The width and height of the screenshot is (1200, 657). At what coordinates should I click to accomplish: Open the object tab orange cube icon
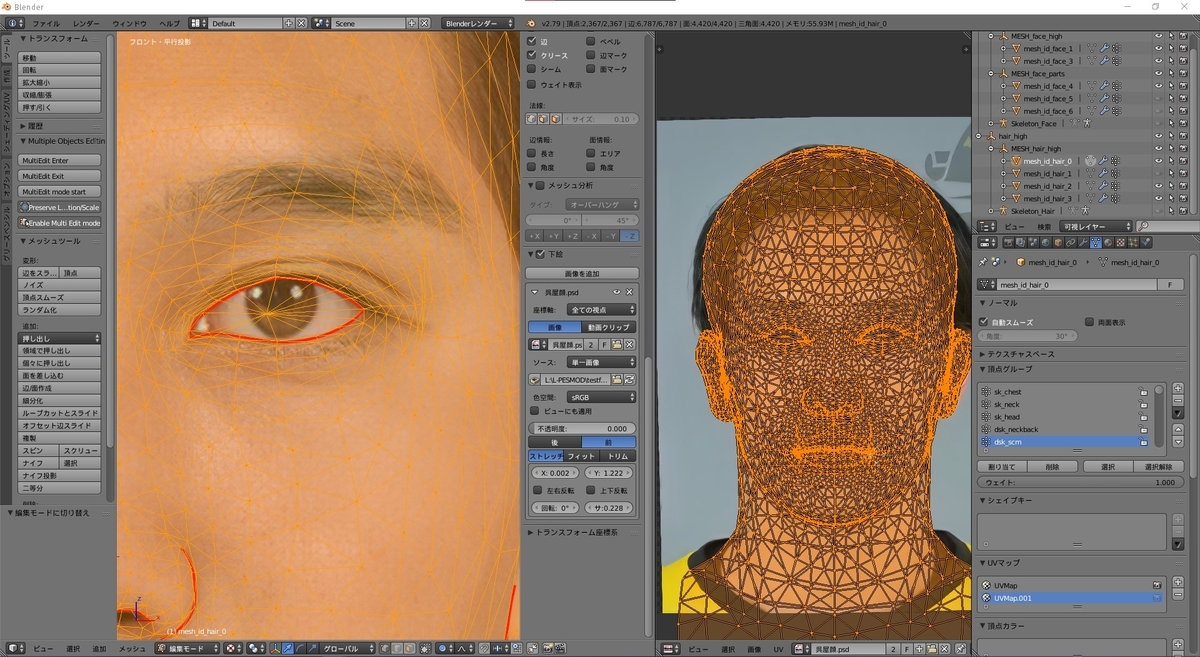coord(1058,243)
